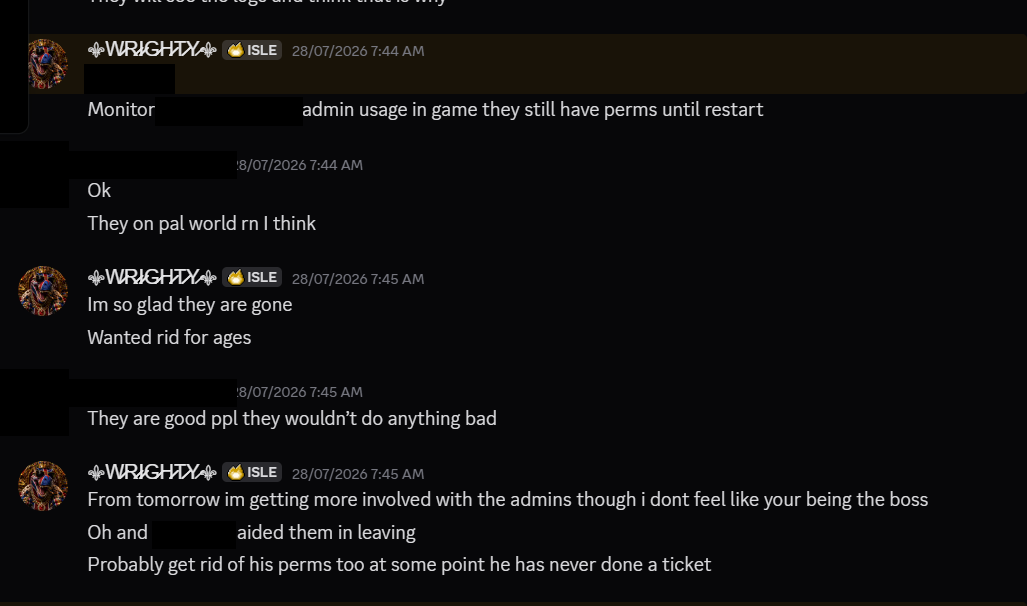The height and width of the screenshot is (606, 1027).
Task: Select the 'Ok' reply message
Action: coord(99,190)
